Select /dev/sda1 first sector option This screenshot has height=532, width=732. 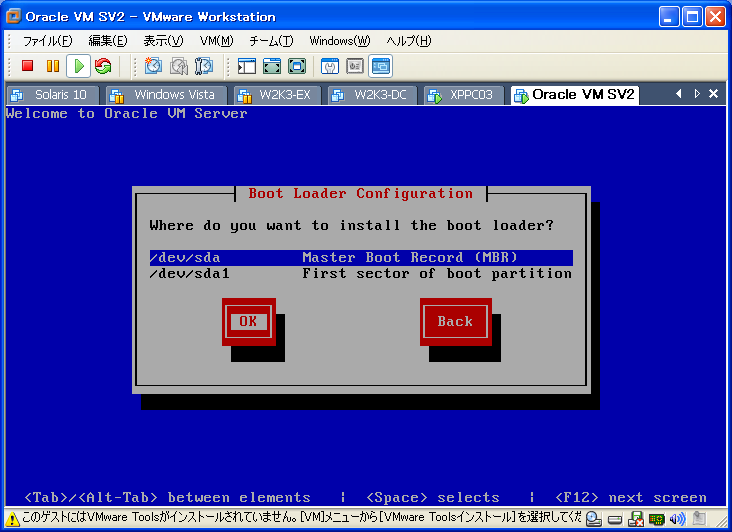361,273
